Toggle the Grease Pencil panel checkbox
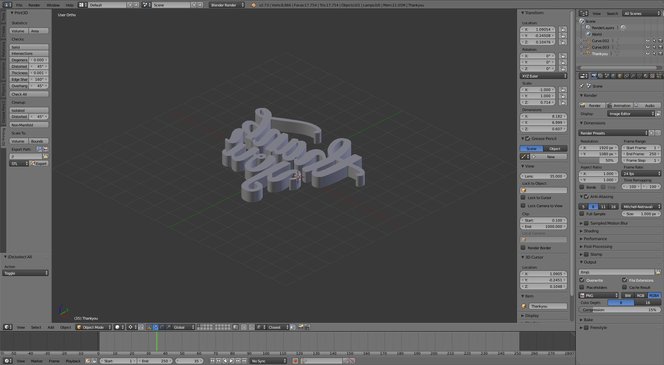The image size is (664, 365). 528,138
